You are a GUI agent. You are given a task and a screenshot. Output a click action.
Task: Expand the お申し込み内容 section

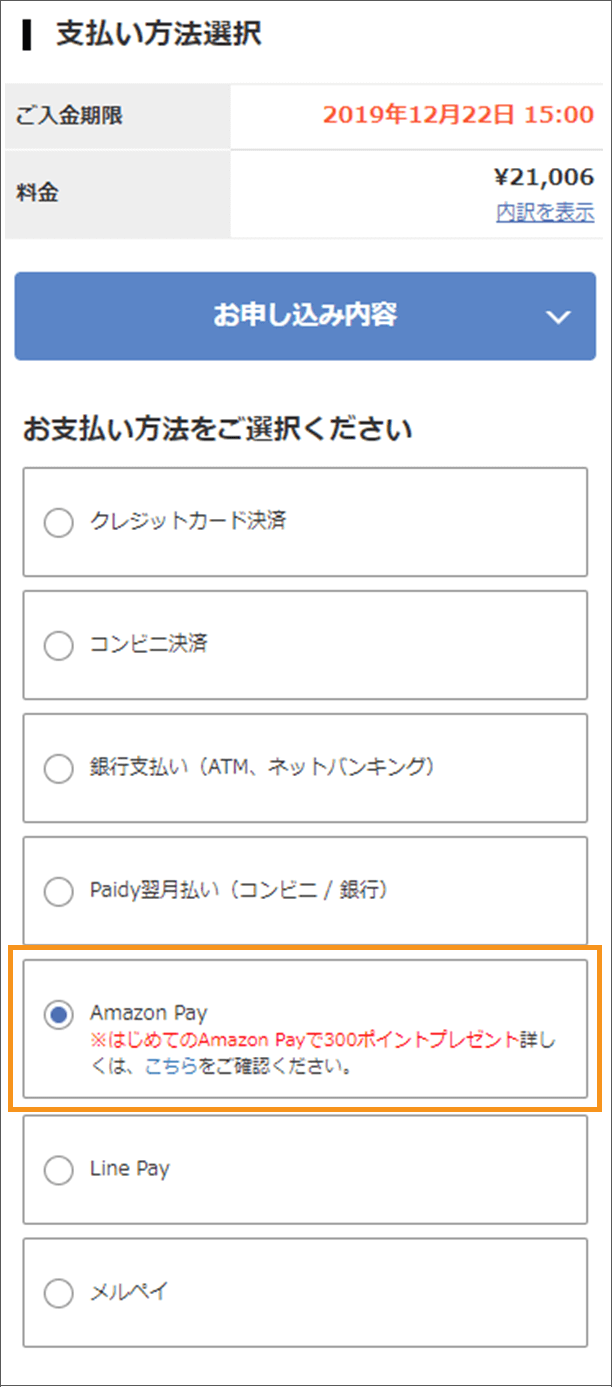click(x=305, y=316)
